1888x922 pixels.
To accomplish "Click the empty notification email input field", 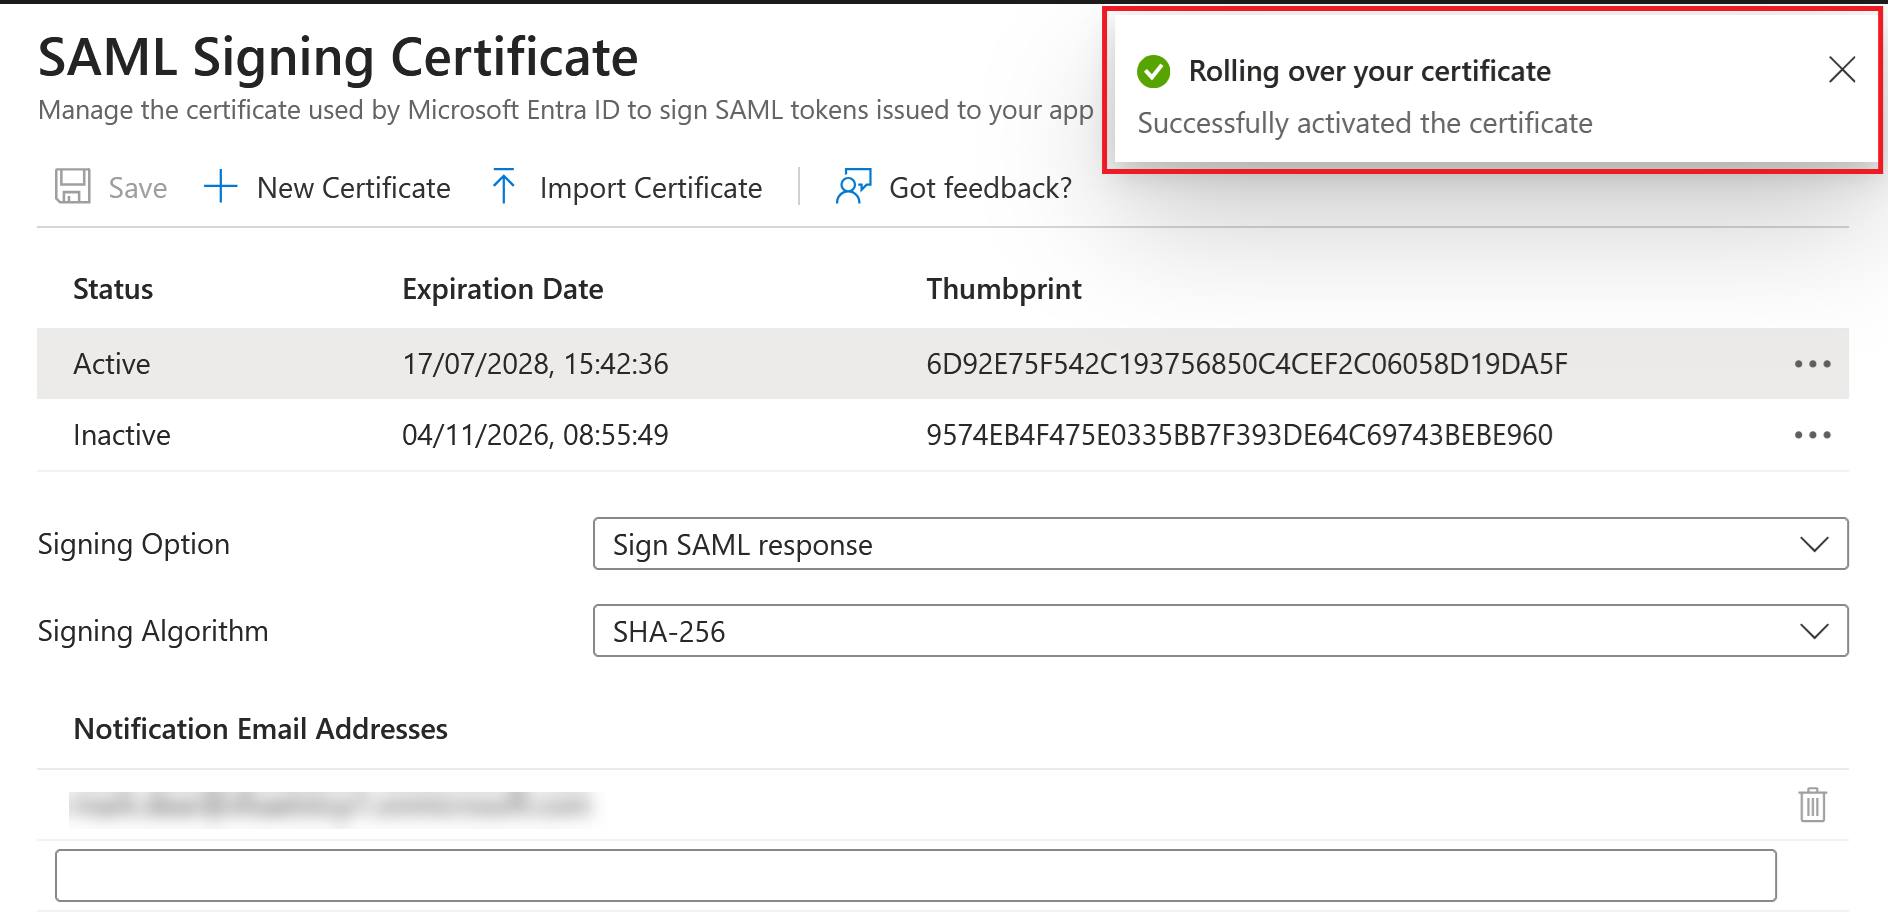I will pyautogui.click(x=915, y=875).
